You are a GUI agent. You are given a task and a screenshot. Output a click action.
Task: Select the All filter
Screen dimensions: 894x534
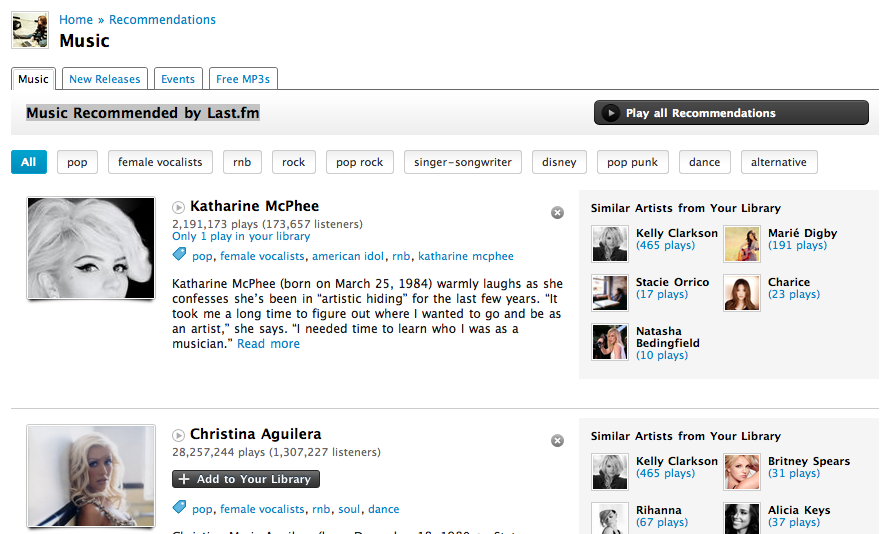tap(29, 162)
